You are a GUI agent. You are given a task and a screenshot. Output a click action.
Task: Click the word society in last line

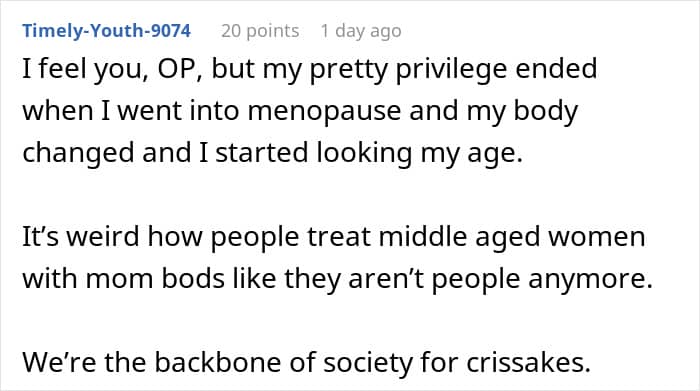click(367, 363)
